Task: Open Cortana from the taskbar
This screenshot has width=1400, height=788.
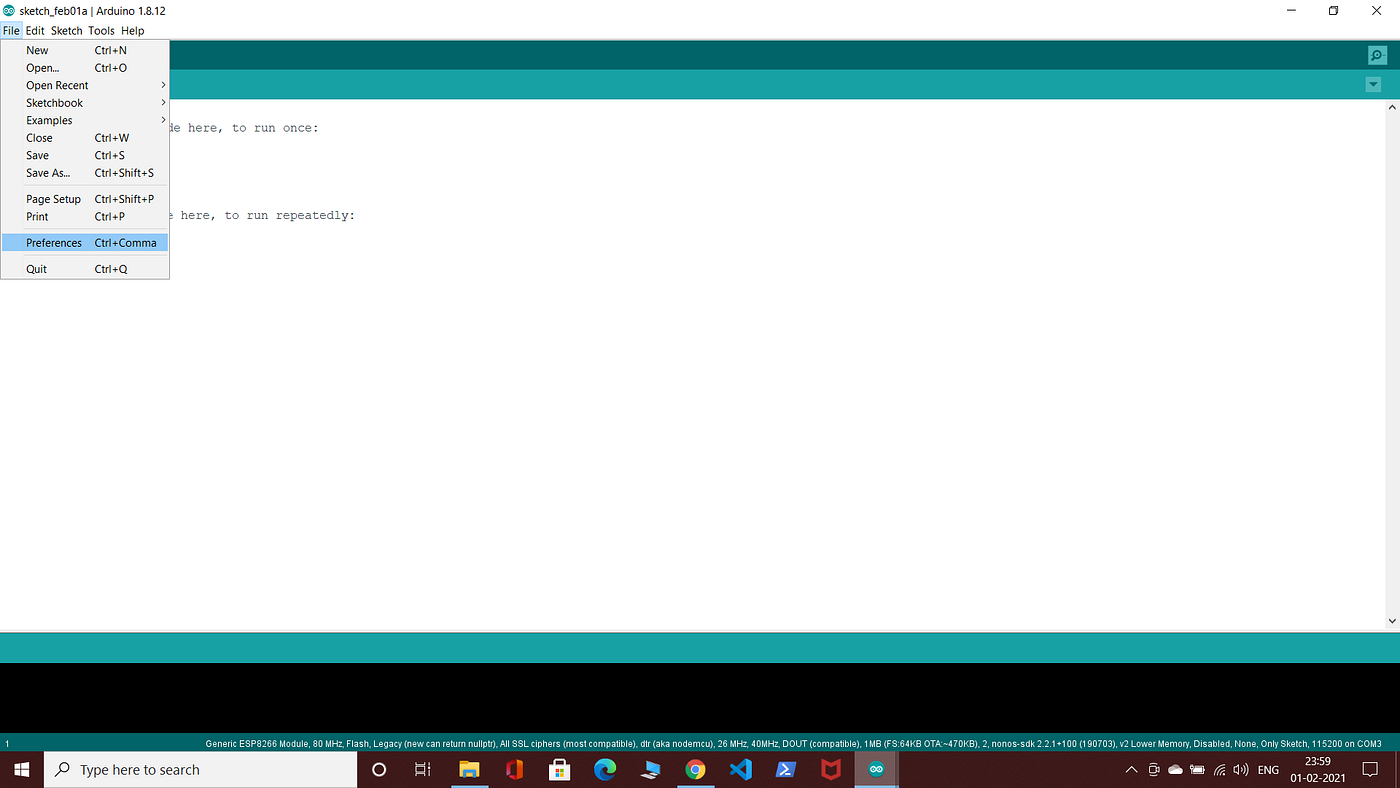Action: tap(379, 770)
